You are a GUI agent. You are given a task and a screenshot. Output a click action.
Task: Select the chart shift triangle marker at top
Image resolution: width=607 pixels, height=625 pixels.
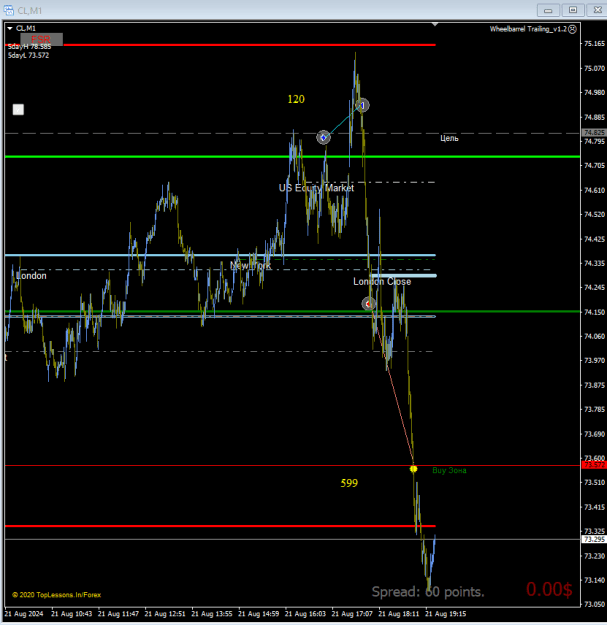435,25
